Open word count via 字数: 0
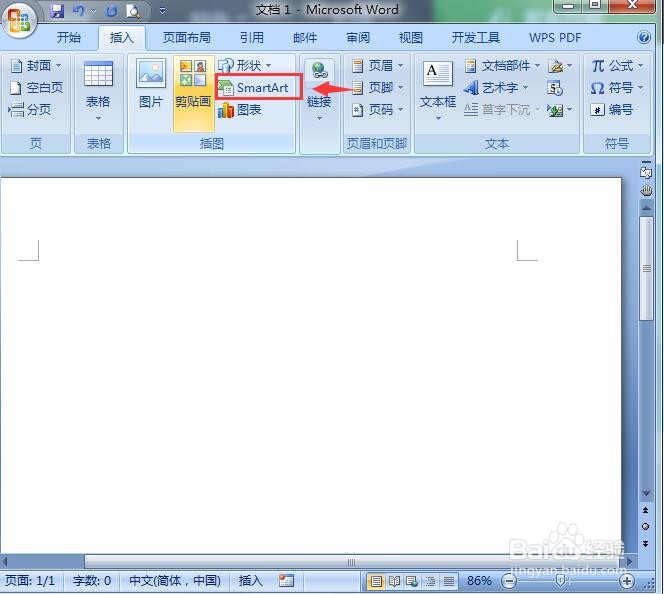664x594 pixels. click(92, 580)
